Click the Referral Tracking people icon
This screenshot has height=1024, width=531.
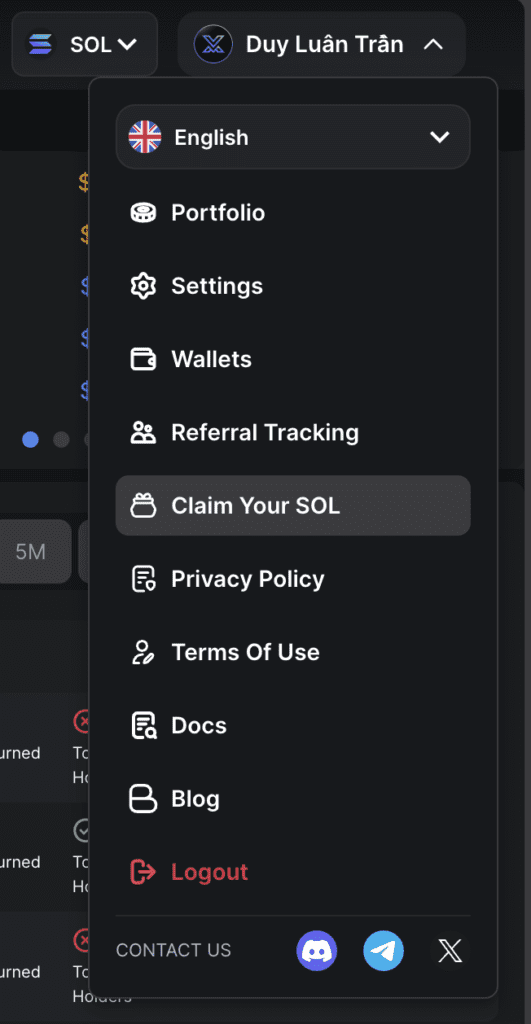[143, 432]
